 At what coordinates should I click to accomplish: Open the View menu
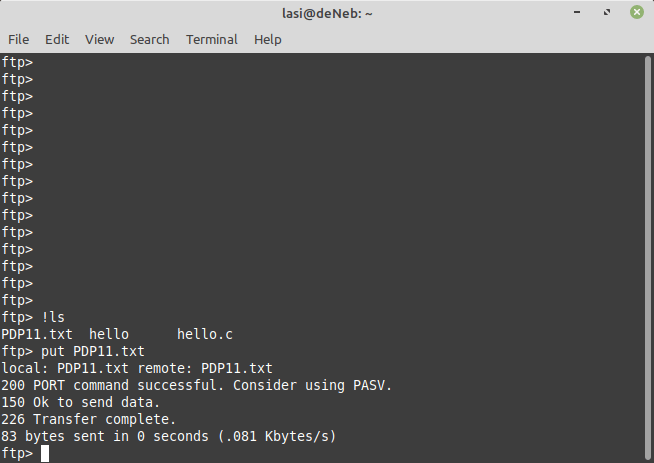(99, 39)
